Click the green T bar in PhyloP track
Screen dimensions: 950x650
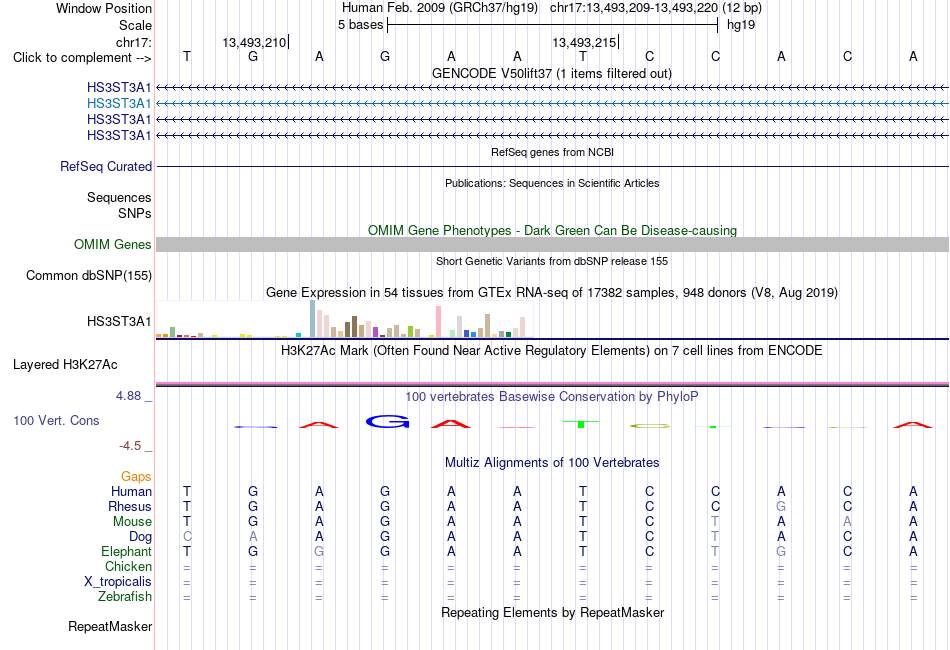(581, 424)
